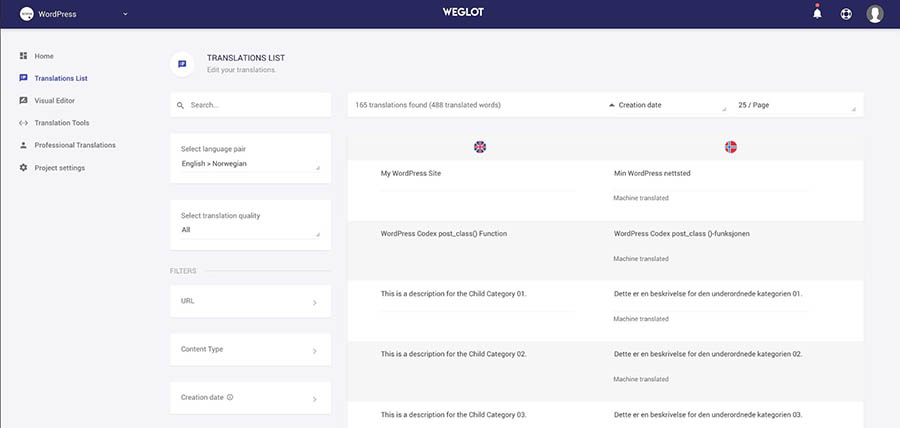Viewport: 900px width, 428px height.
Task: Click the English UK flag icon
Action: point(480,147)
